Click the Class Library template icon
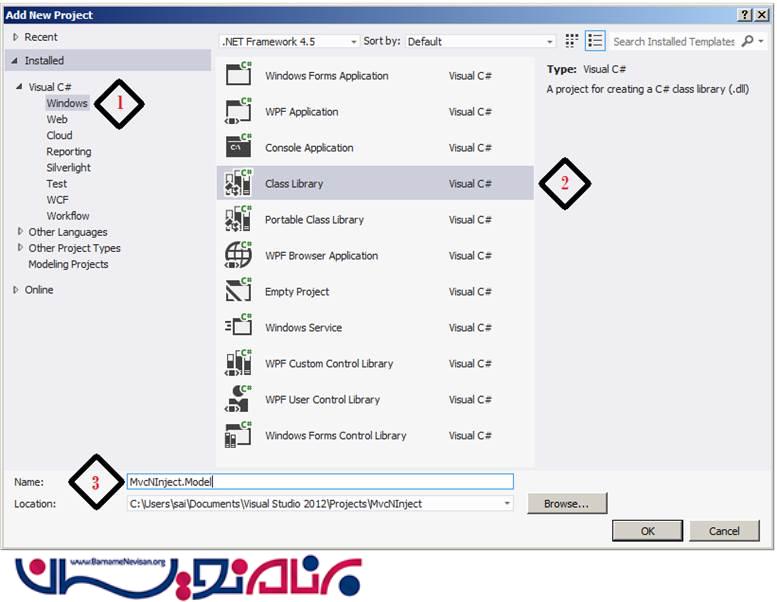Viewport: 777px width, 602px height. pos(238,184)
